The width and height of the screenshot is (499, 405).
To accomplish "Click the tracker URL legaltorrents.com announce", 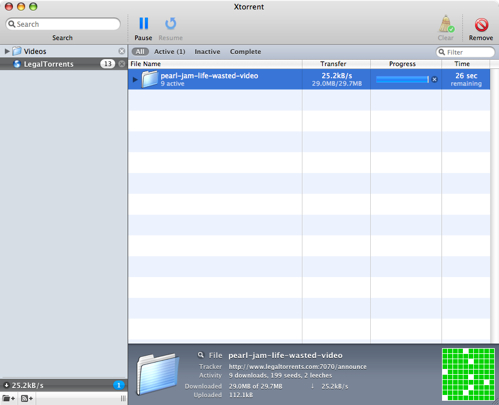I will tap(297, 366).
